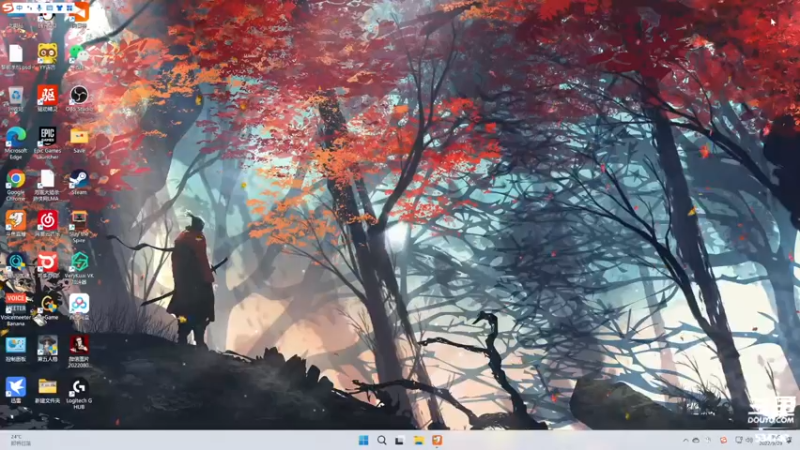
Task: Open volume control speaker icon
Action: 749,440
